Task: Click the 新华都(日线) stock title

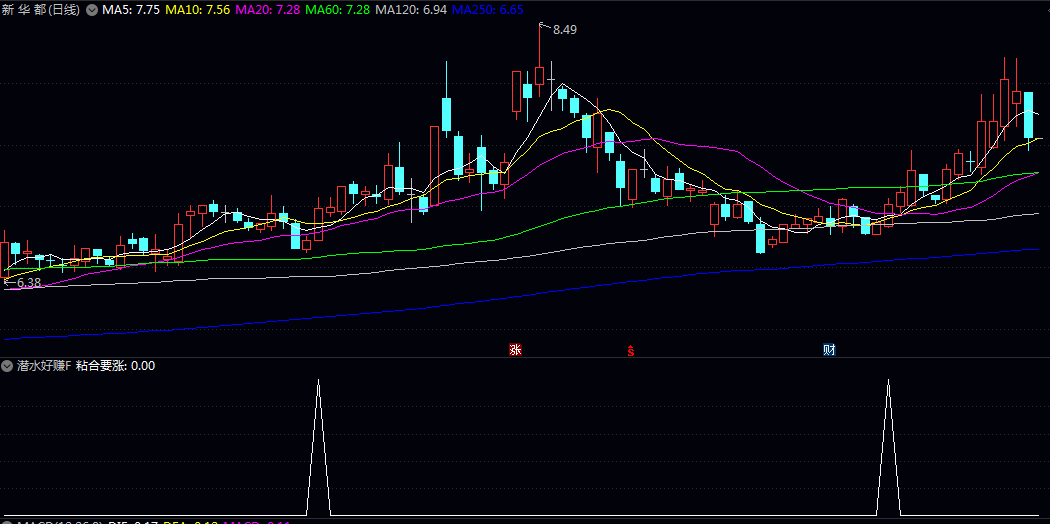Action: tap(41, 9)
